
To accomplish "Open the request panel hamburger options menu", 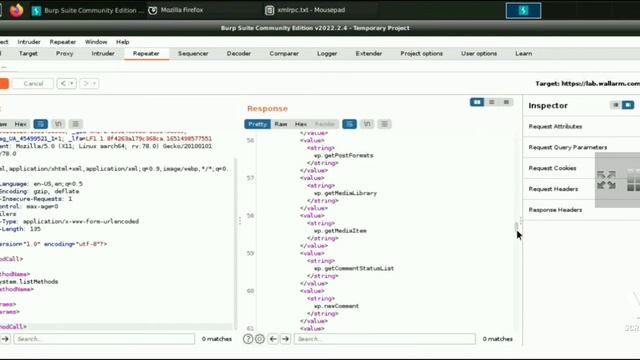I will 76,124.
